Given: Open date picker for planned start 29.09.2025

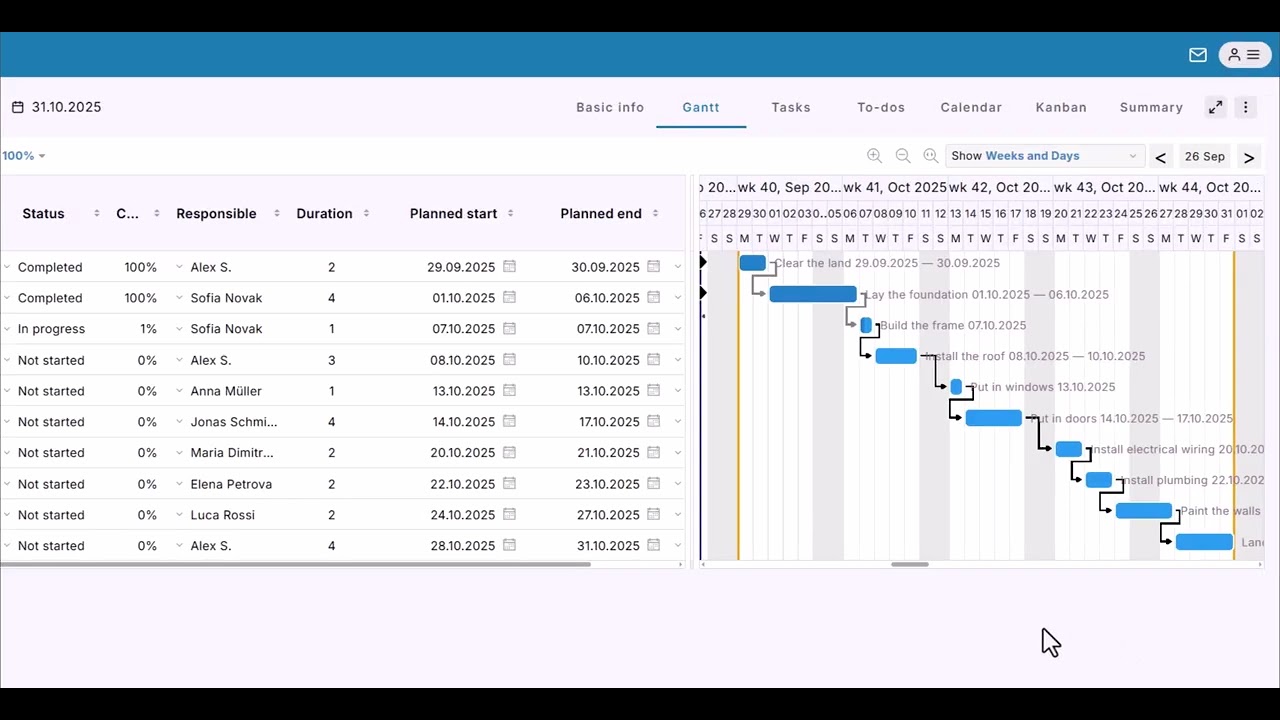Looking at the screenshot, I should [x=509, y=267].
